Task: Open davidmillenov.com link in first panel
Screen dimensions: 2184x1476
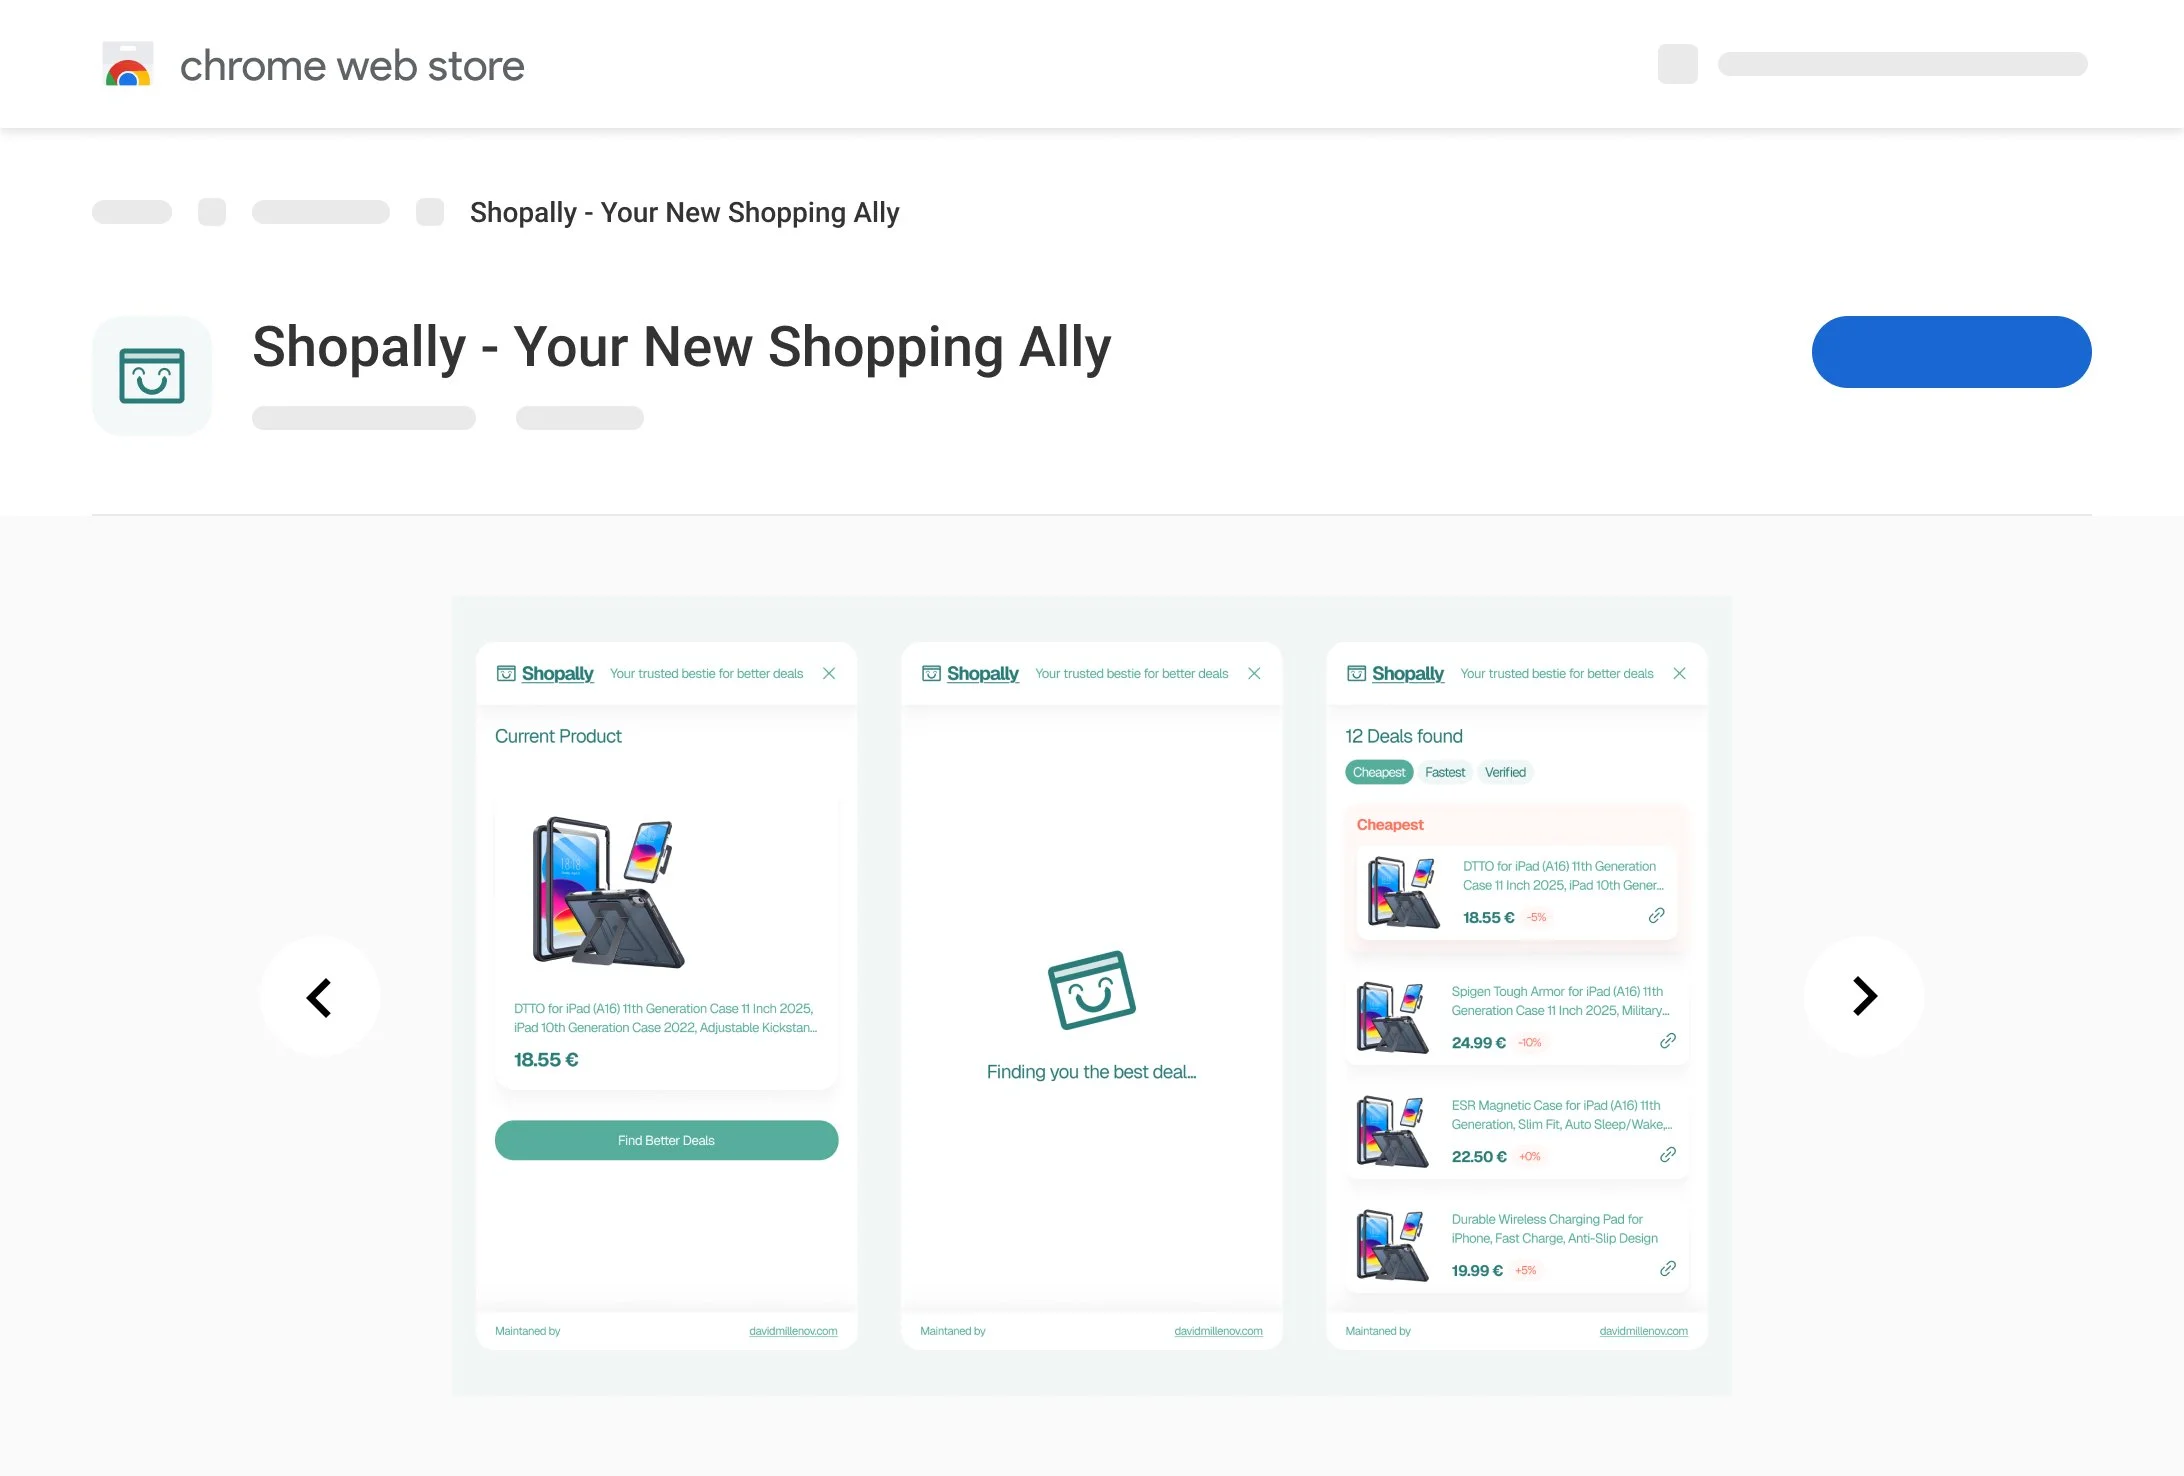Action: [793, 1332]
